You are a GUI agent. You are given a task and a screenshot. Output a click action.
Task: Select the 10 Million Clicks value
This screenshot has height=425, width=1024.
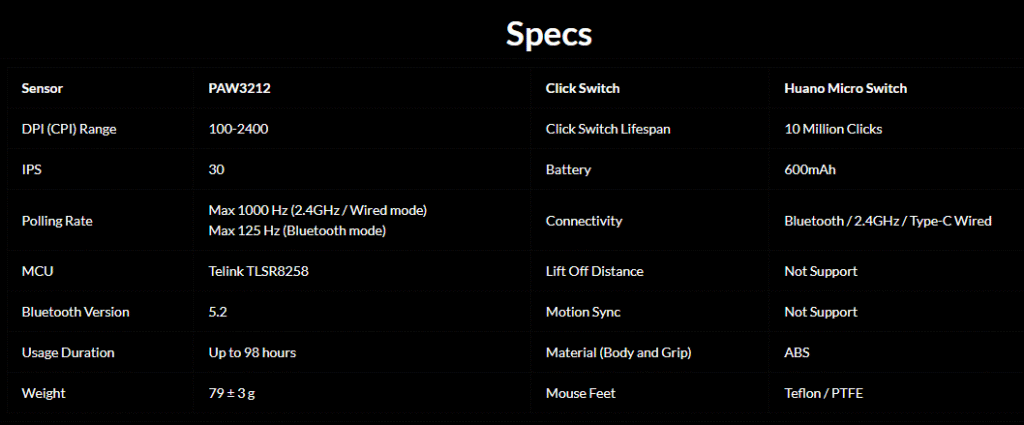(833, 129)
